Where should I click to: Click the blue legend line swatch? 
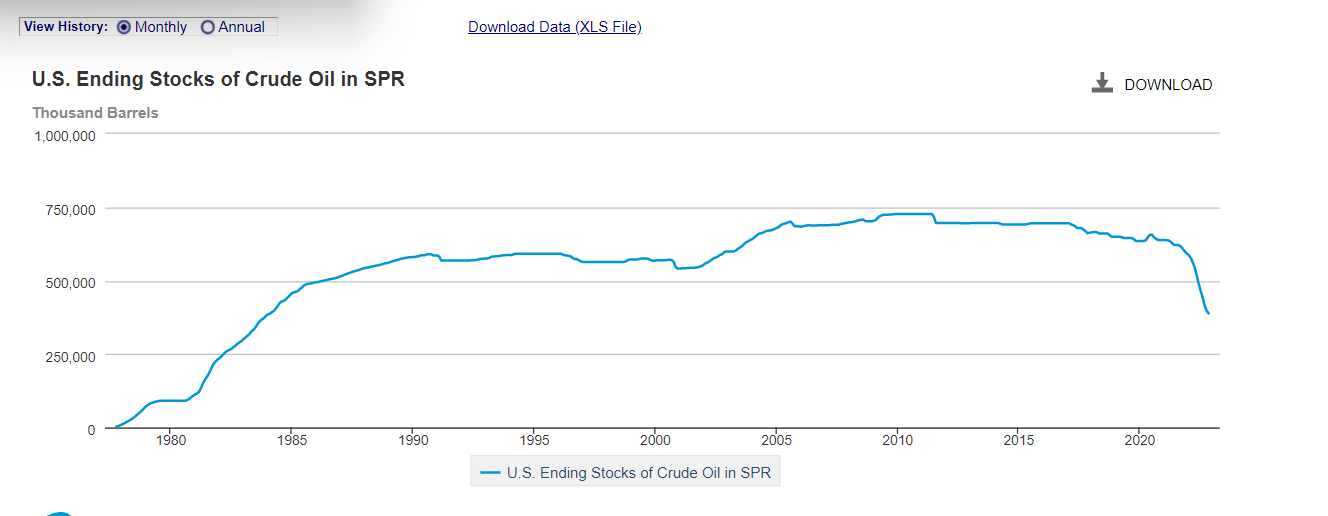(x=490, y=473)
